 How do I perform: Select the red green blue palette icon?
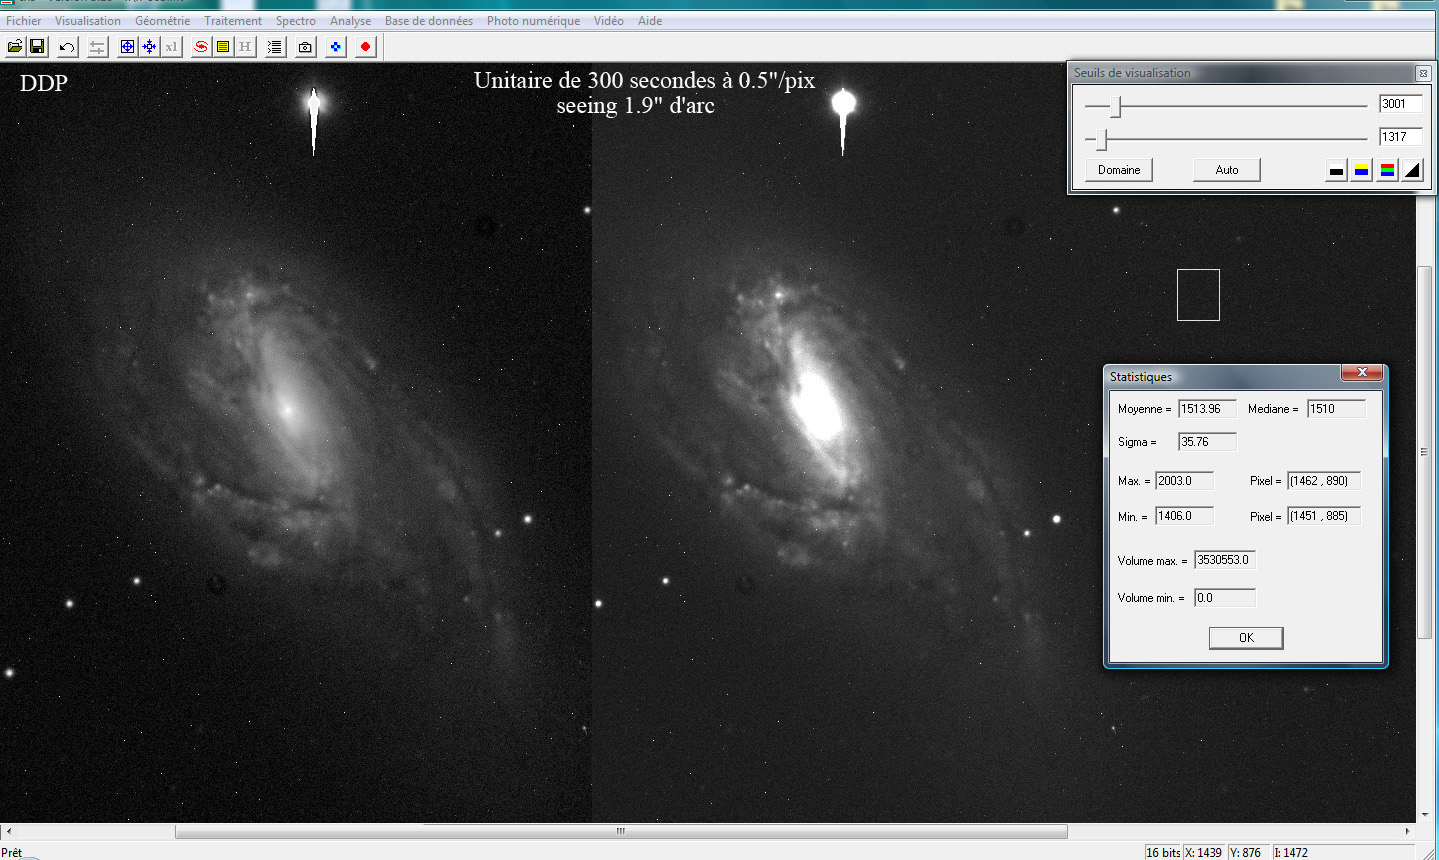(x=1387, y=170)
